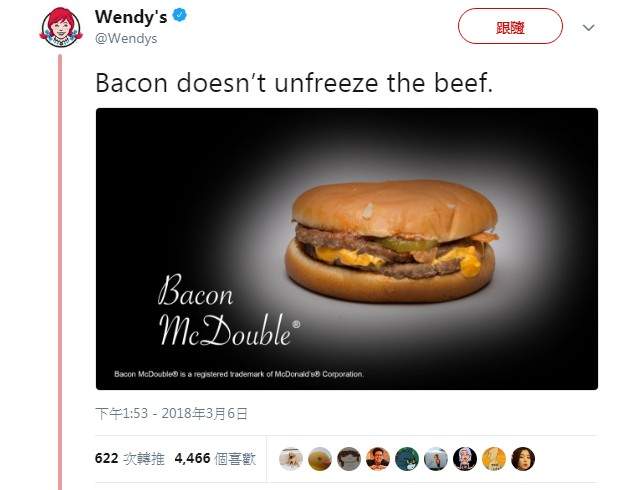Open the liker avatar of man with glasses
Image resolution: width=635 pixels, height=490 pixels.
pos(378,459)
